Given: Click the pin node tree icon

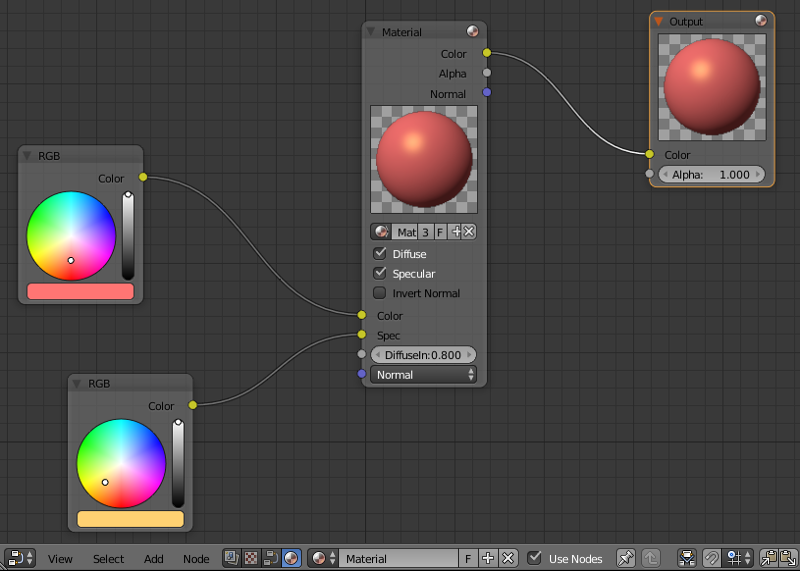Looking at the screenshot, I should (626, 558).
